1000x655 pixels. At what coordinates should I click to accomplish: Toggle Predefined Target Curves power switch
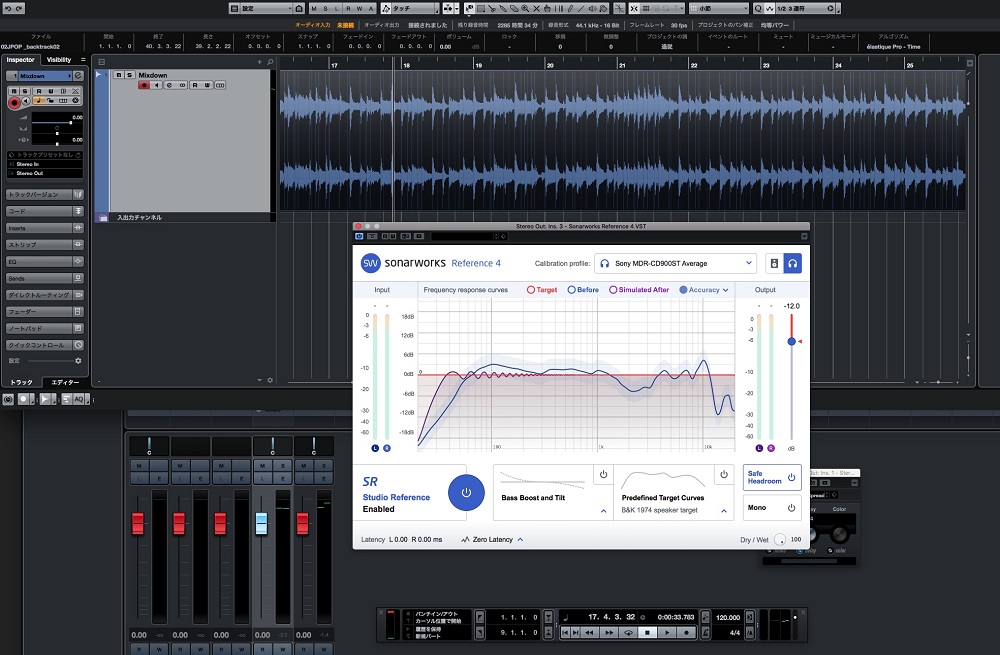pos(724,475)
